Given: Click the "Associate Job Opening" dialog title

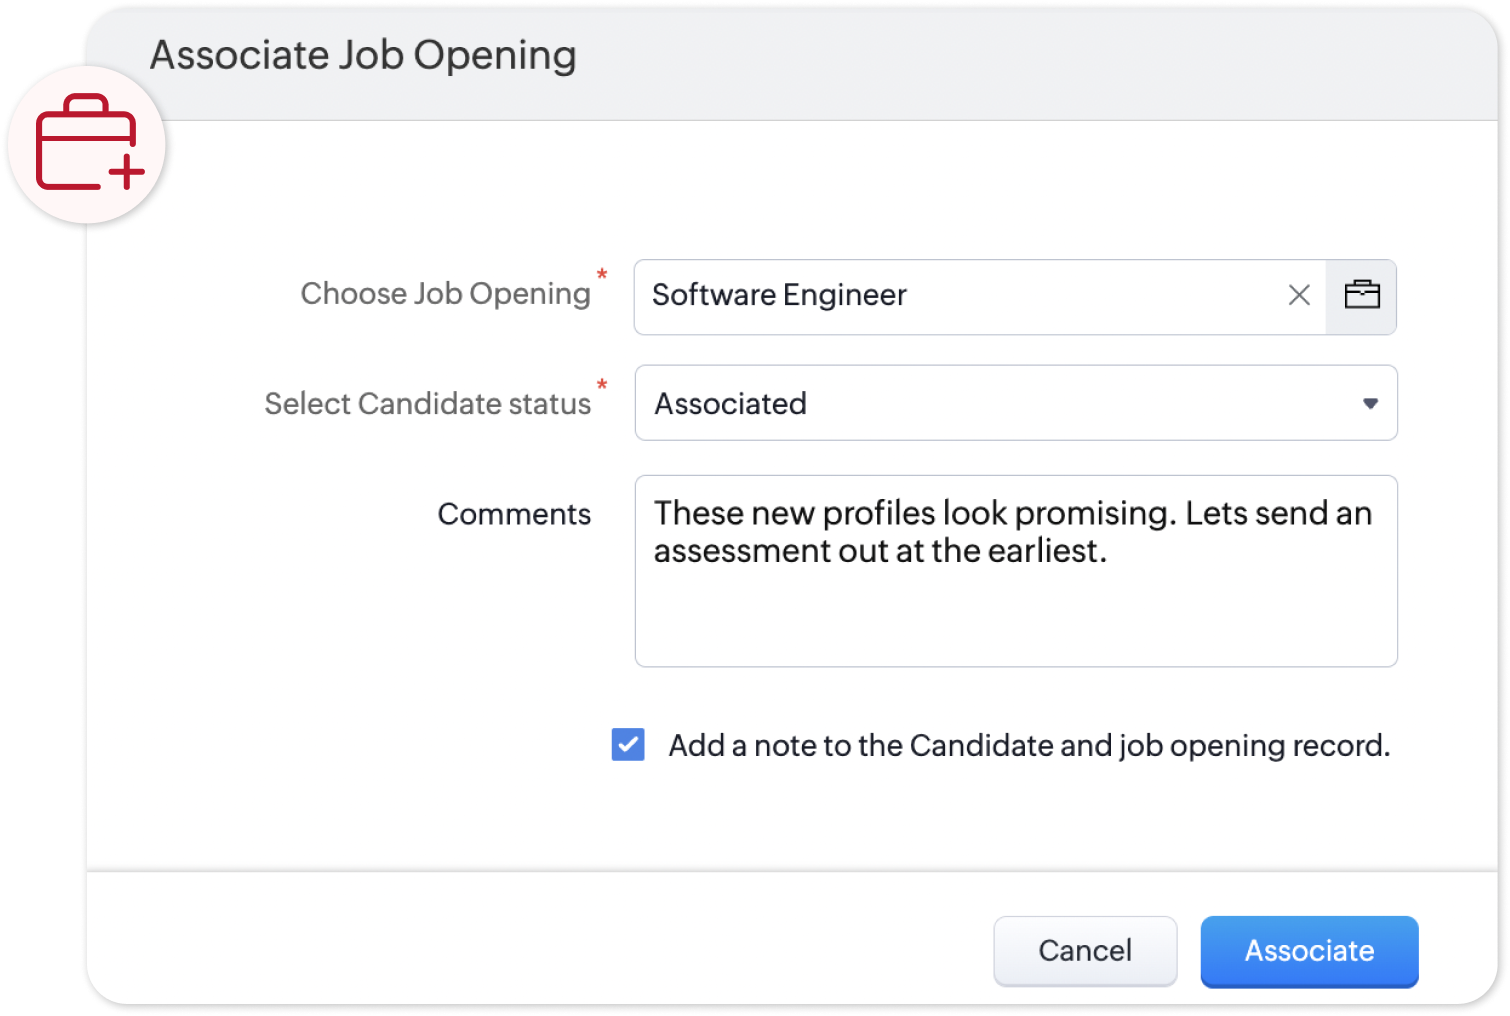Looking at the screenshot, I should 363,56.
